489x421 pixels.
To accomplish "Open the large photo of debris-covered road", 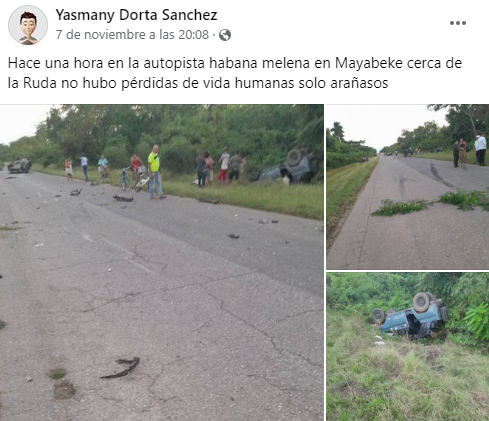I will [162, 262].
